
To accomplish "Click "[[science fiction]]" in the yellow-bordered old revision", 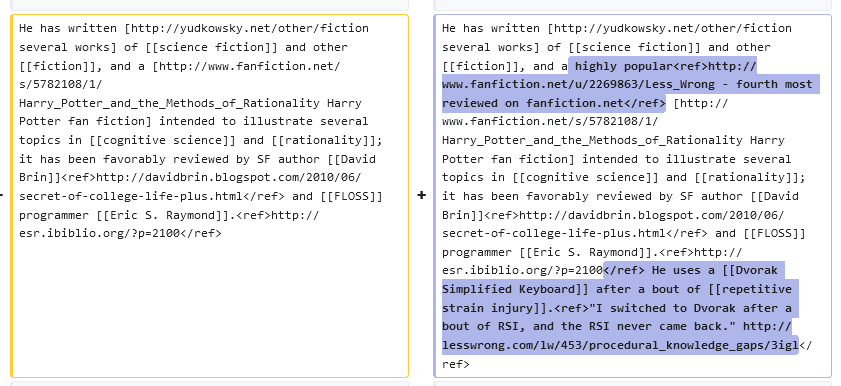I will [212, 47].
